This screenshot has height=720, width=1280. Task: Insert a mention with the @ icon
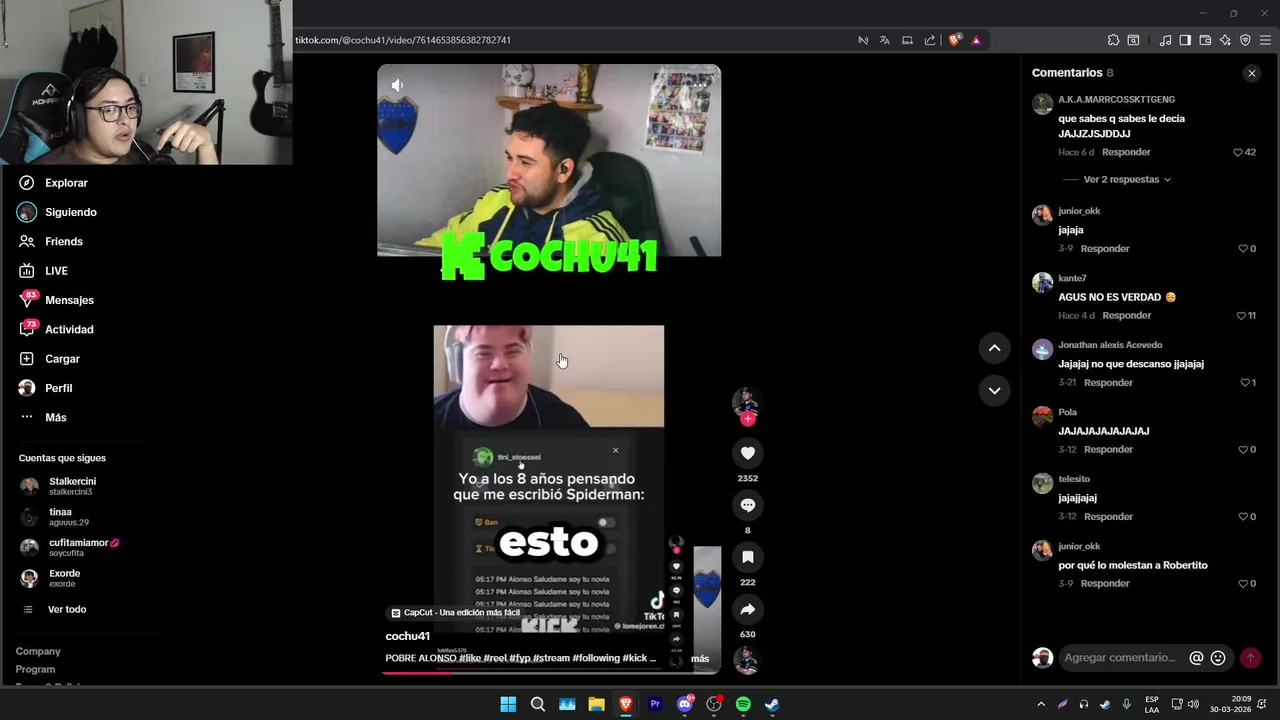coord(1196,658)
